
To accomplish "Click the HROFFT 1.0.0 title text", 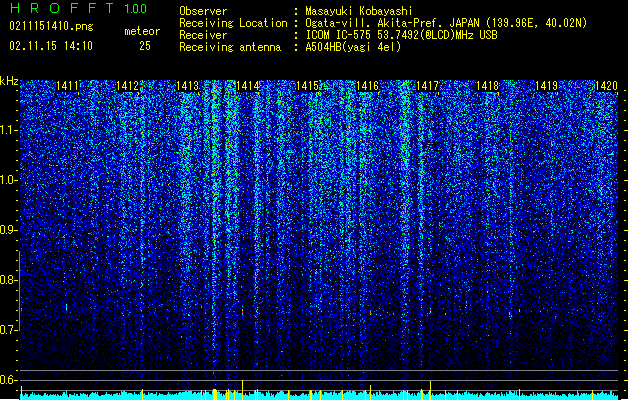I will 78,8.
